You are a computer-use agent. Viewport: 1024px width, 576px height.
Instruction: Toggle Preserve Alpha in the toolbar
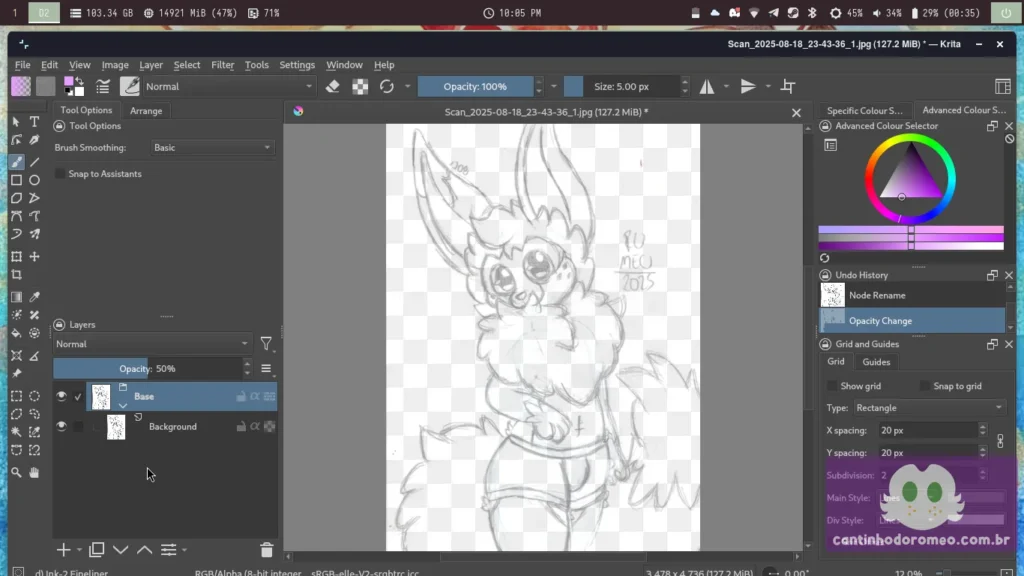tap(360, 86)
